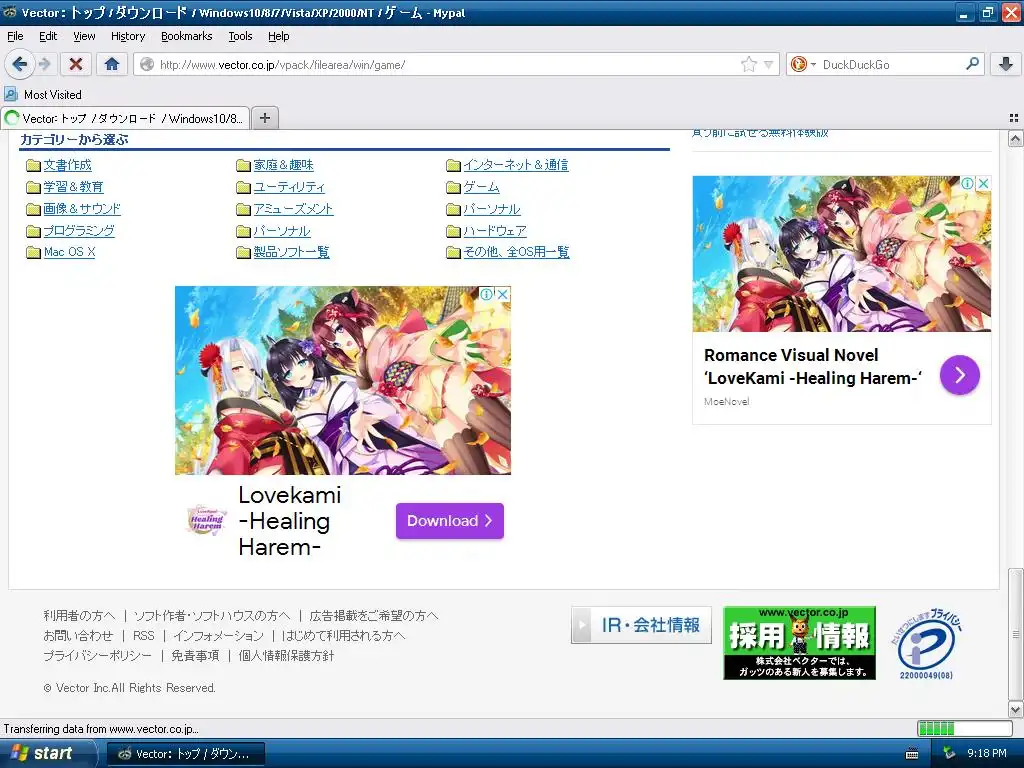Click the folder icon beside ゲーム
Screen dimensions: 1024x768
point(453,187)
